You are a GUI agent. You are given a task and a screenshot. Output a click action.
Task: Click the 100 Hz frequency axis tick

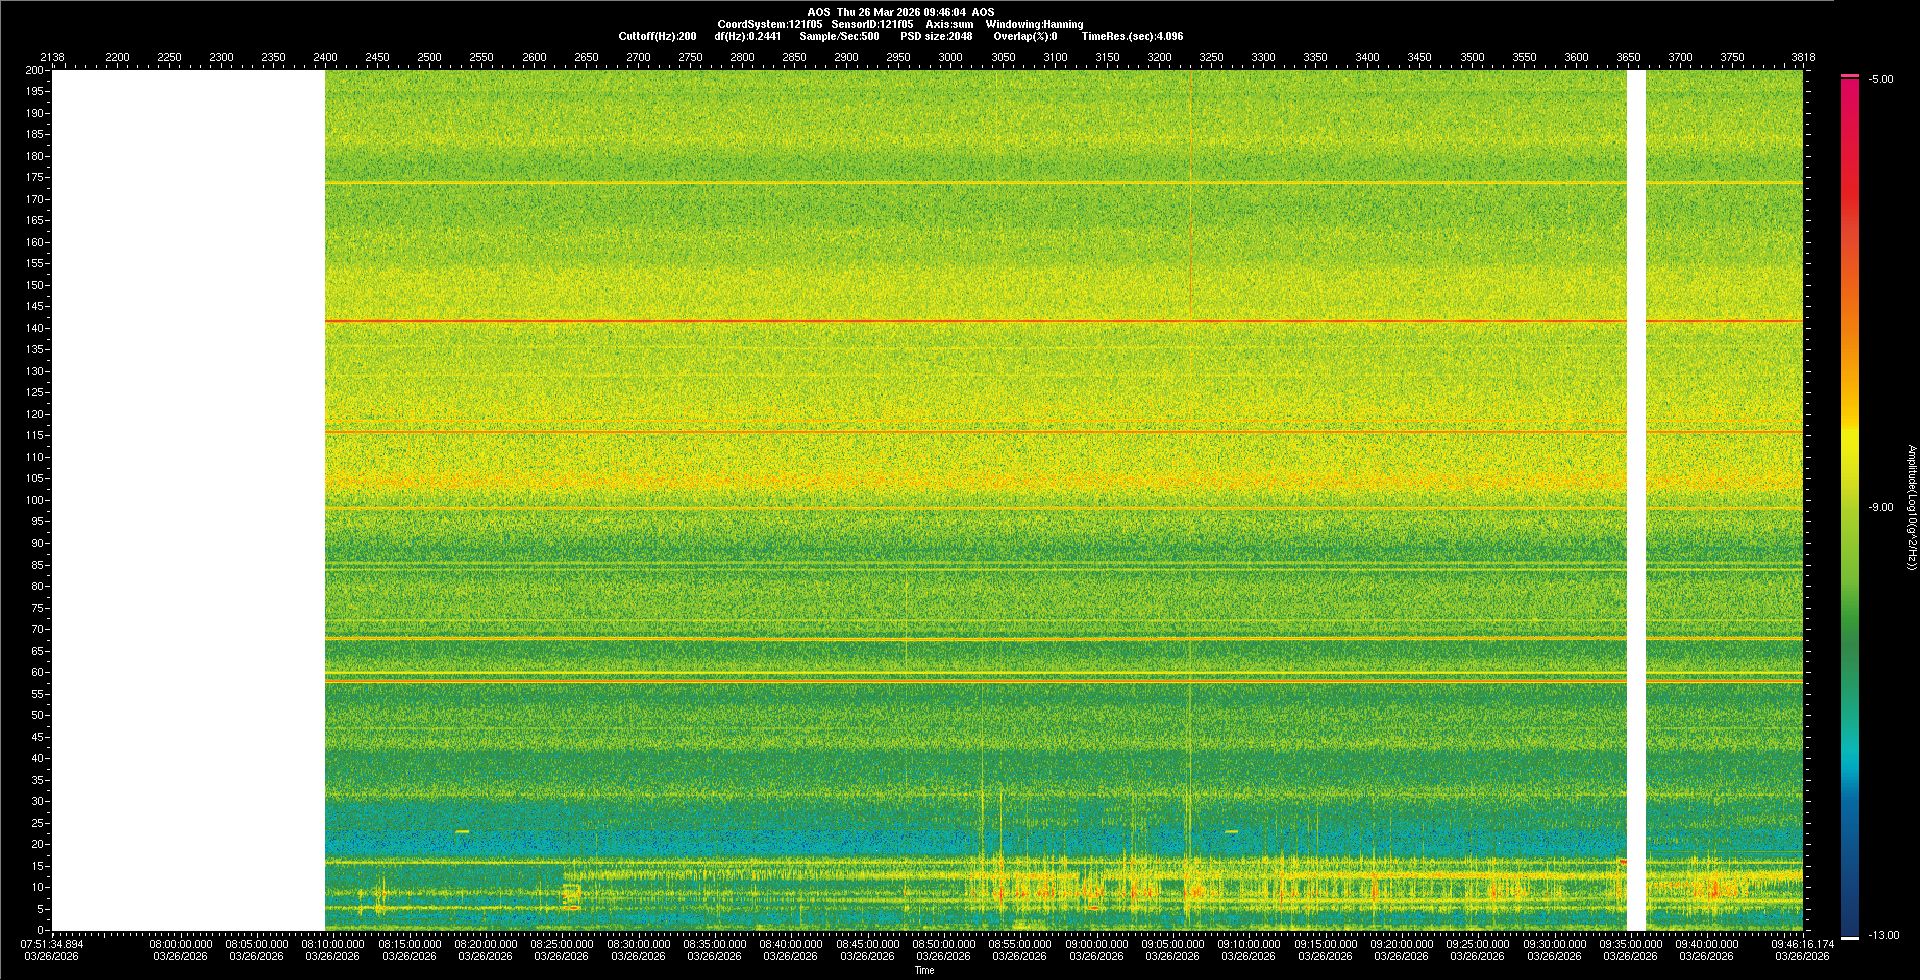tap(34, 500)
